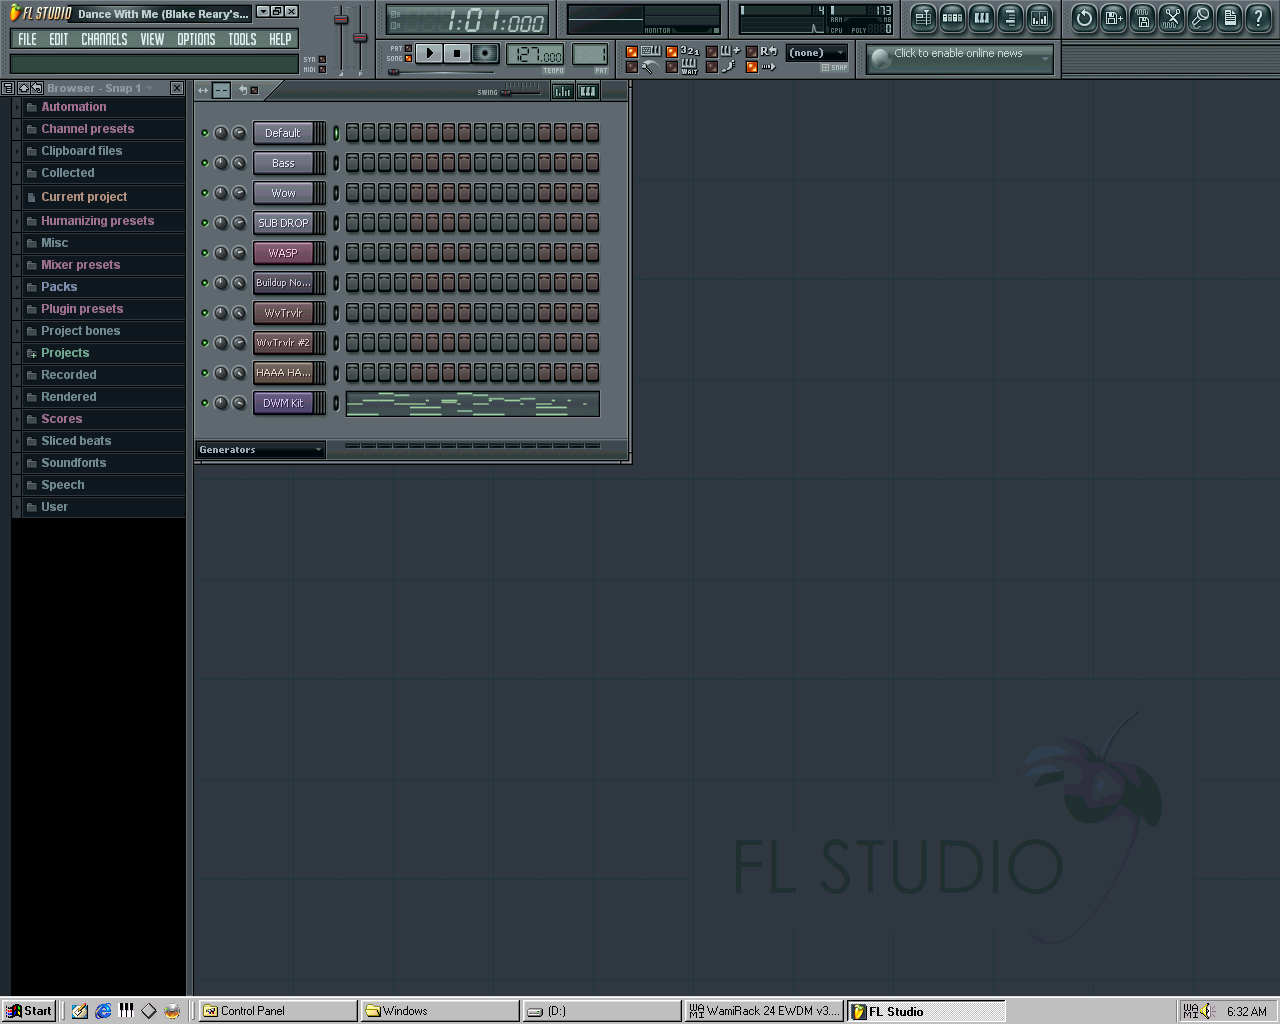Toggle the countdown before recording switch
The height and width of the screenshot is (1024, 1280).
point(672,52)
